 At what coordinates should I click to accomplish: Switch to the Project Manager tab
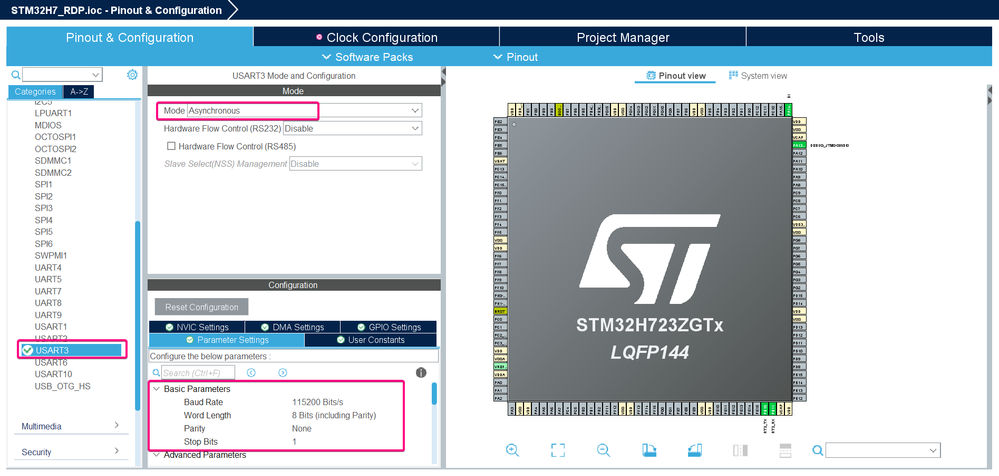click(622, 38)
